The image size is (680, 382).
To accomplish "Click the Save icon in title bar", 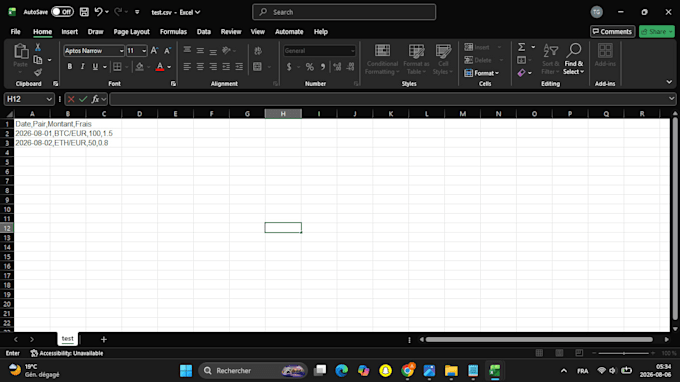I will (84, 12).
